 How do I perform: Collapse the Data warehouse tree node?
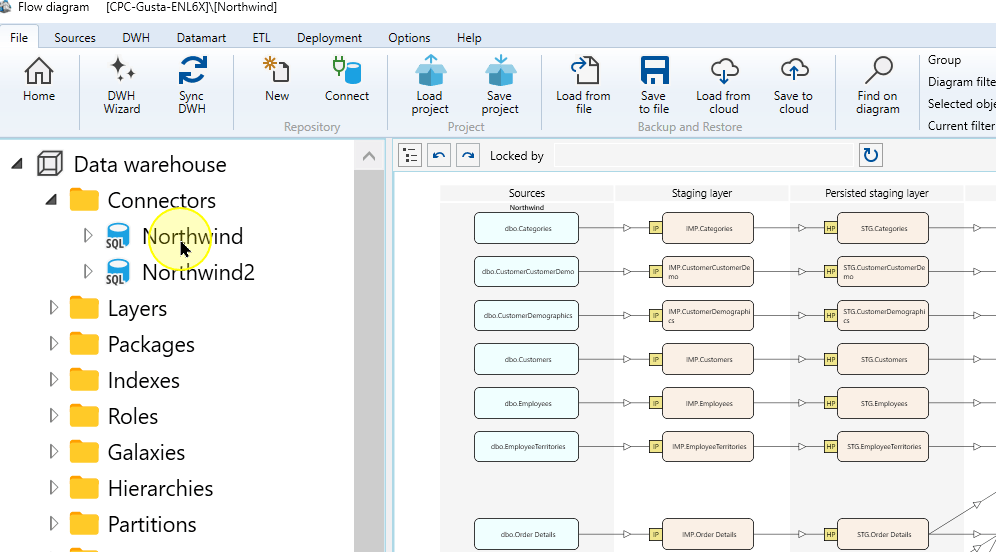tap(17, 165)
